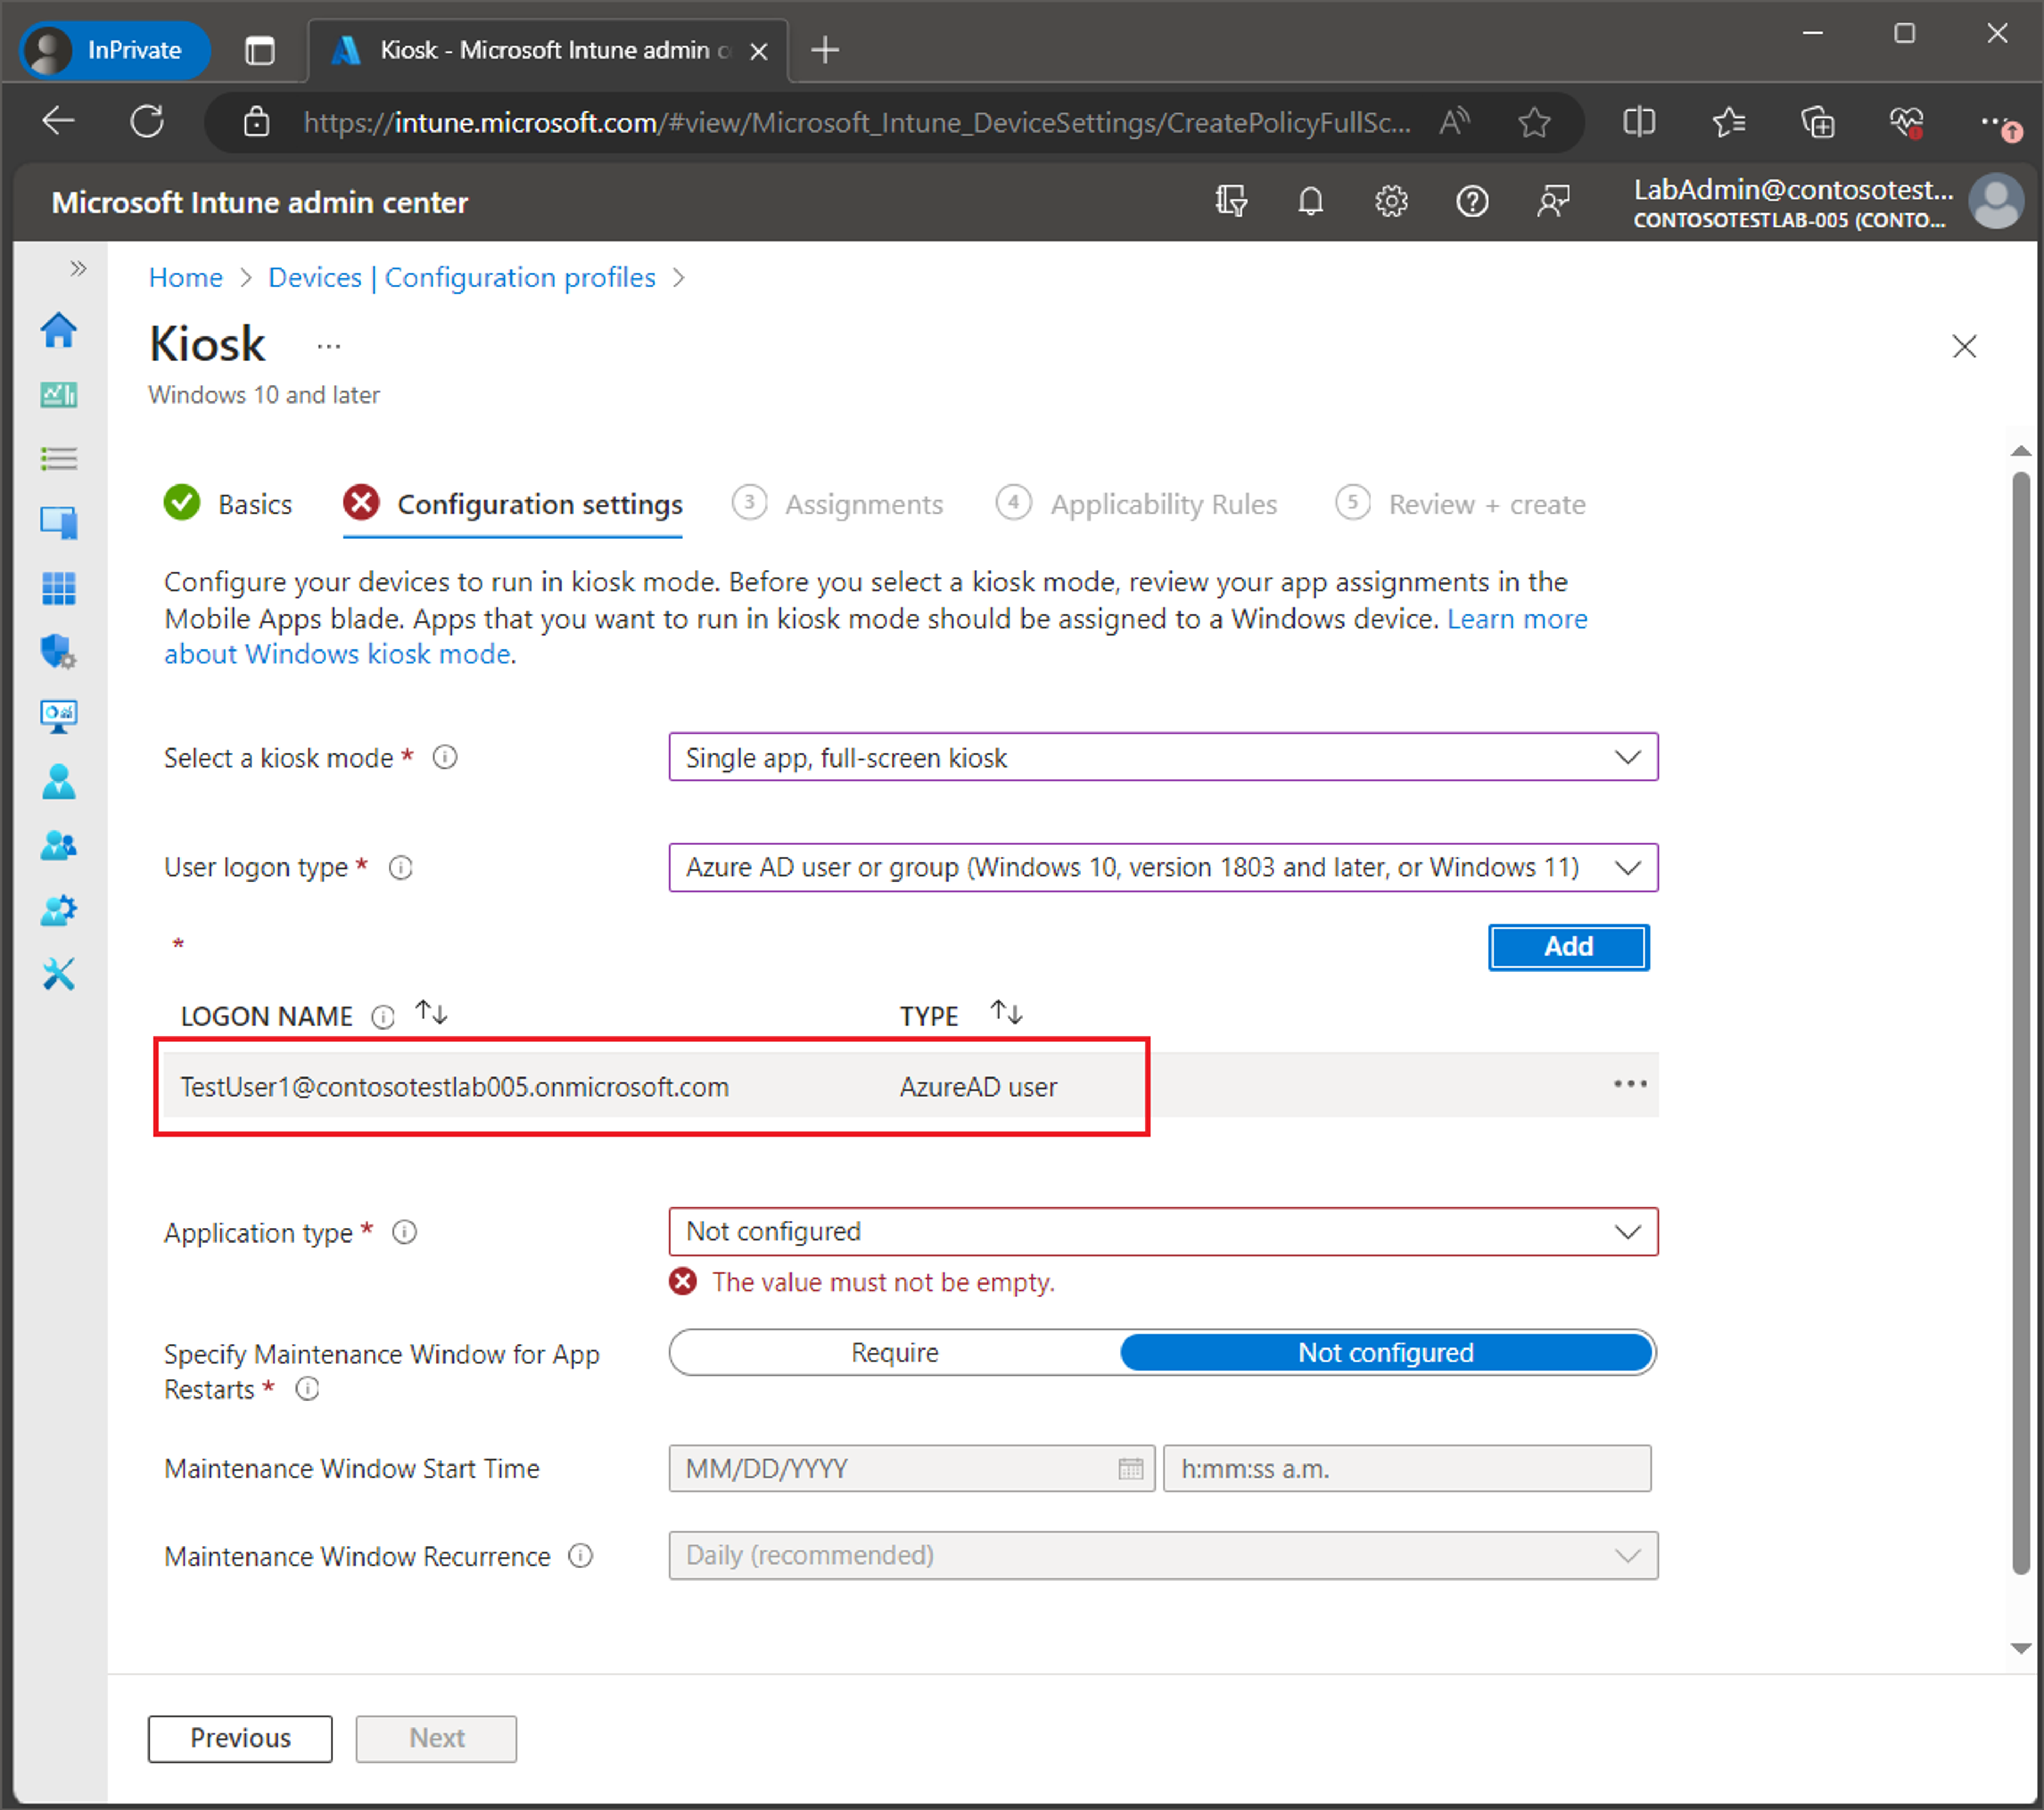Sort by TYPE column arrows
This screenshot has height=1810, width=2044.
(1007, 1013)
